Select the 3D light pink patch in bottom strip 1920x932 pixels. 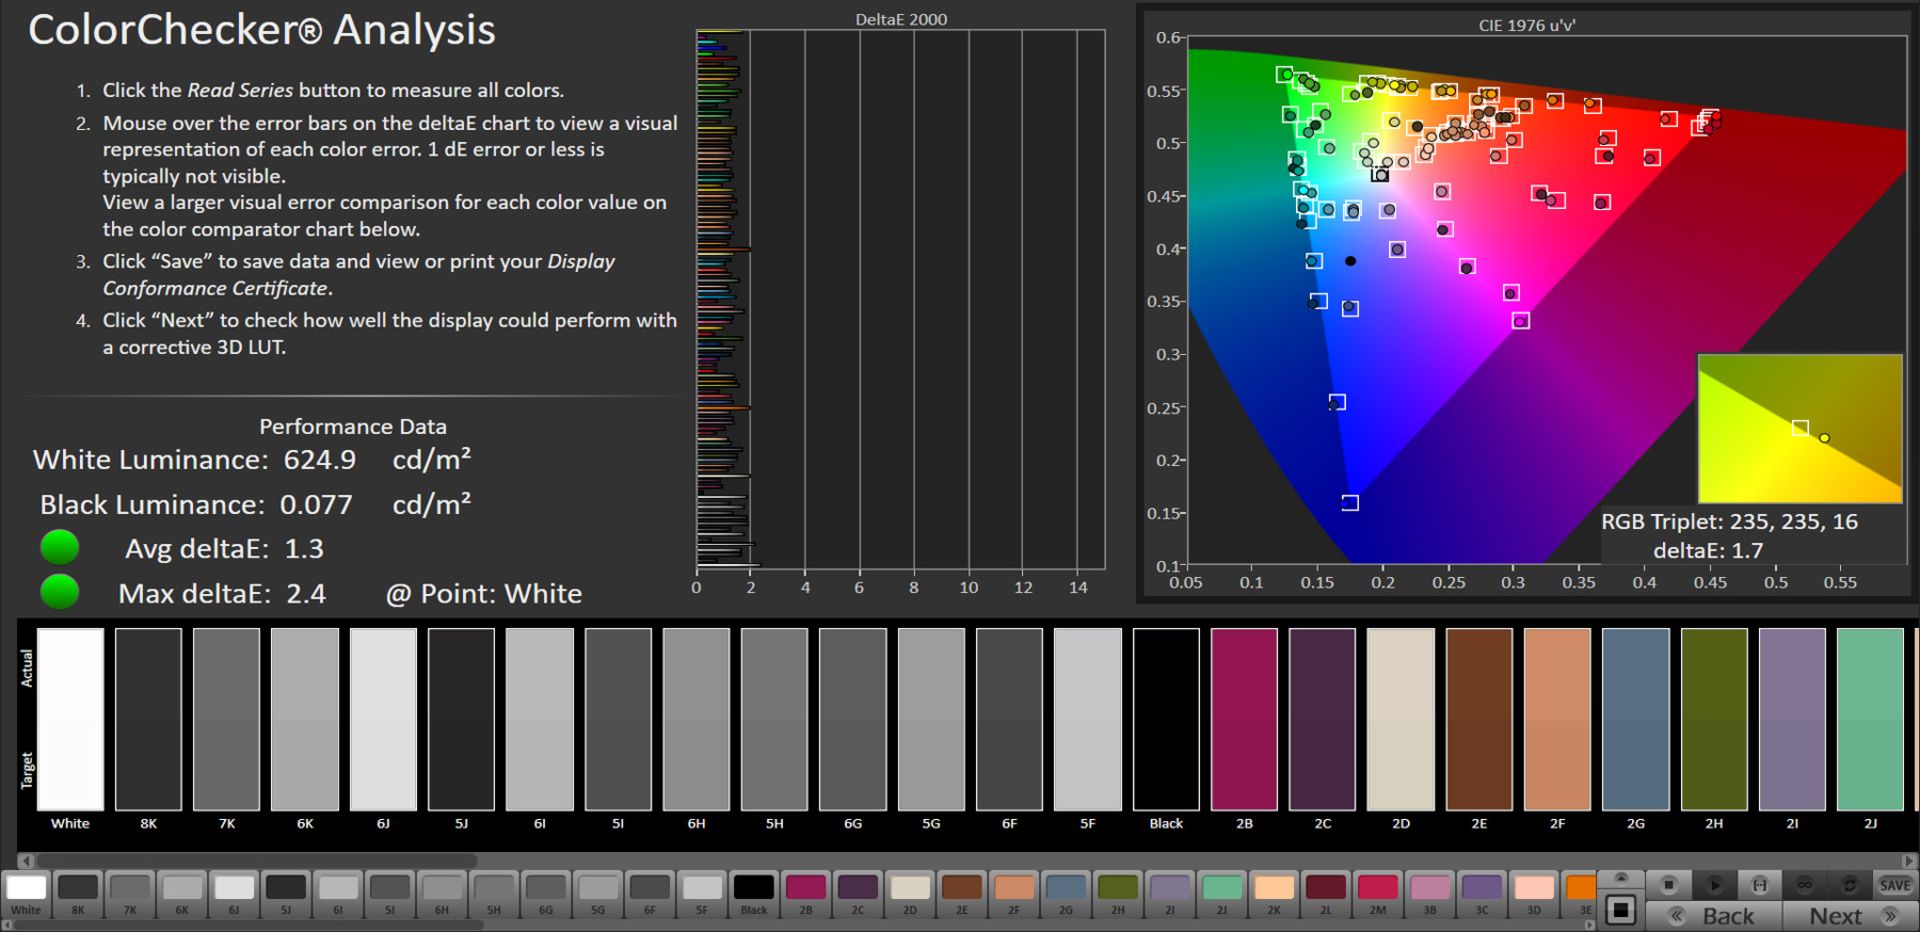(x=1534, y=894)
